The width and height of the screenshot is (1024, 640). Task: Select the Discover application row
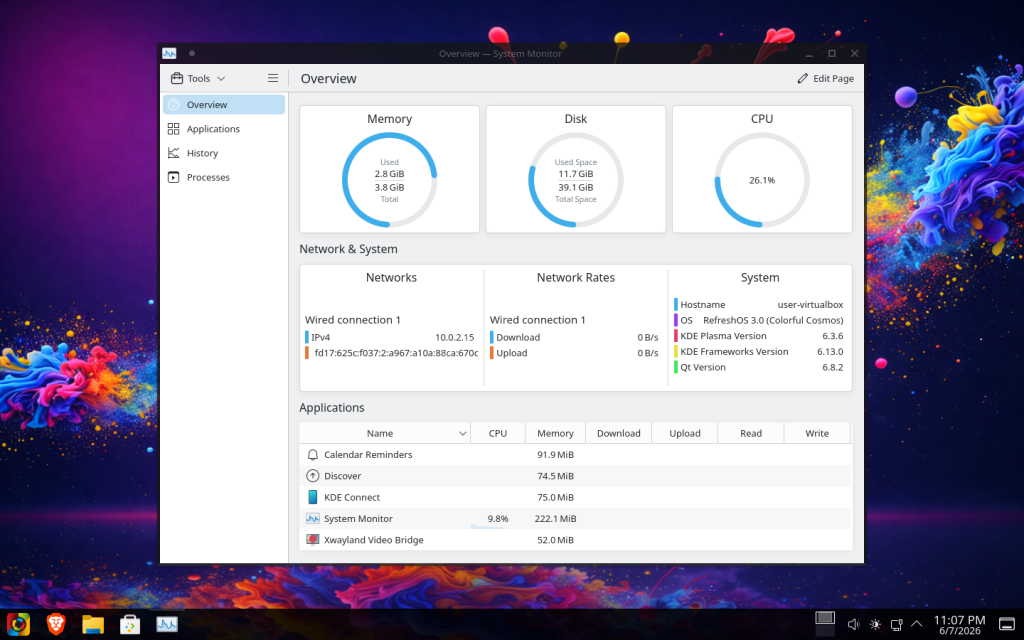(575, 476)
